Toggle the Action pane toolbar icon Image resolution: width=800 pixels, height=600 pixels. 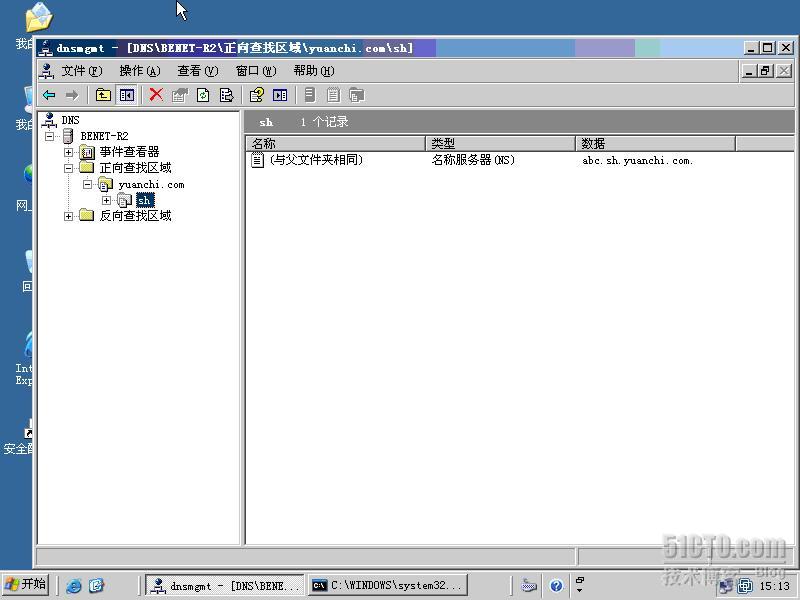coord(280,95)
